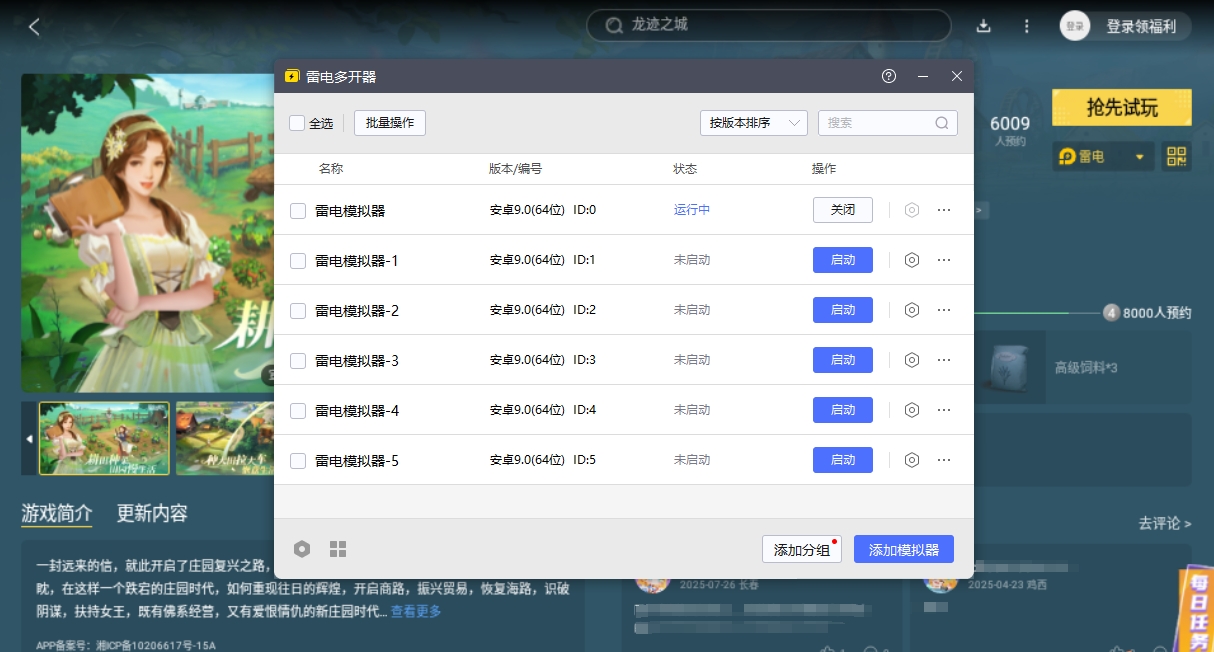Click the yellow 抢先试玩 button
1214x652 pixels.
1122,108
